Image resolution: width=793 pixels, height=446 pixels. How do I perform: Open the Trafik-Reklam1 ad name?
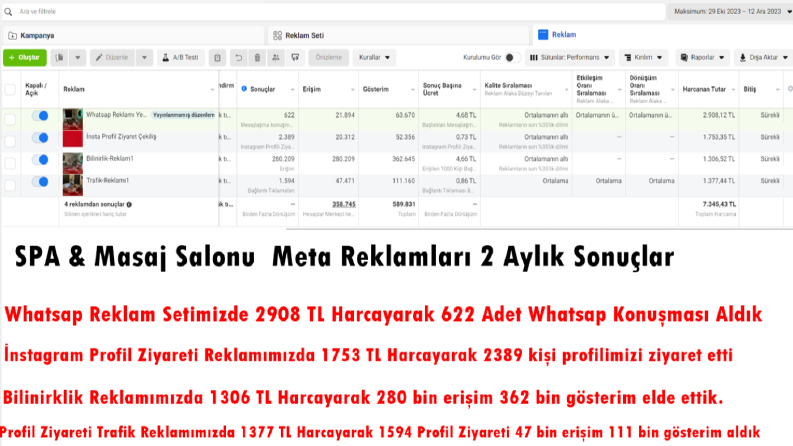point(107,181)
